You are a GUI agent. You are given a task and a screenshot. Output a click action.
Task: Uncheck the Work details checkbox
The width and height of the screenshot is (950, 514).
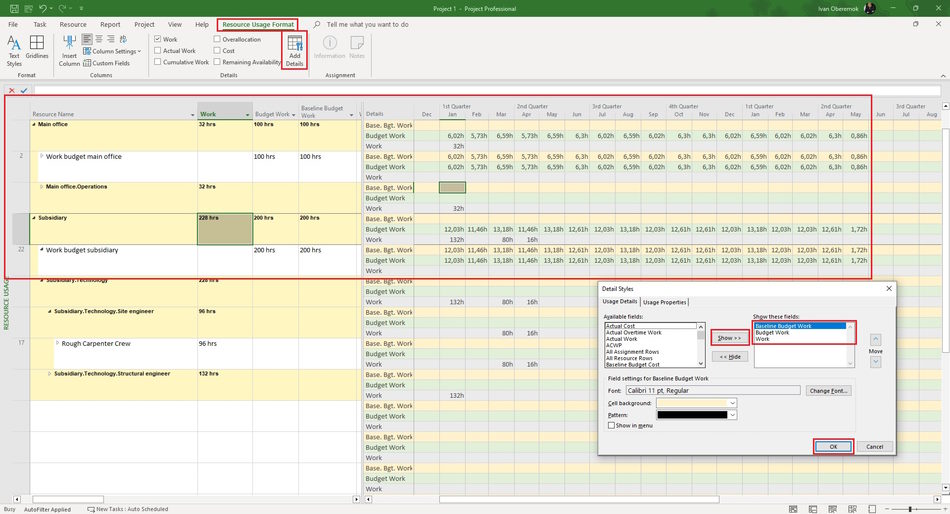[x=158, y=39]
